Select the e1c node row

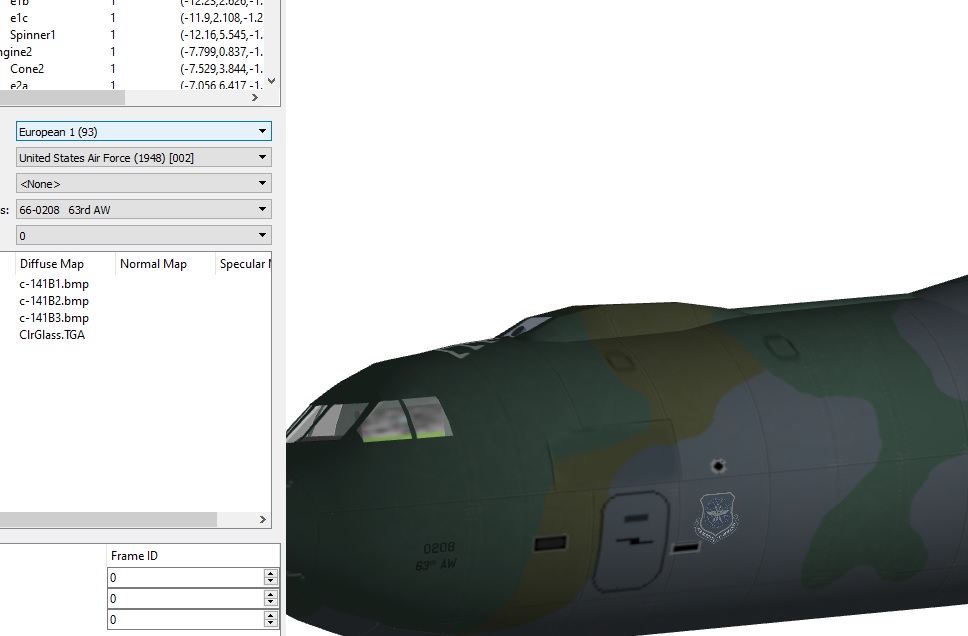pyautogui.click(x=131, y=18)
